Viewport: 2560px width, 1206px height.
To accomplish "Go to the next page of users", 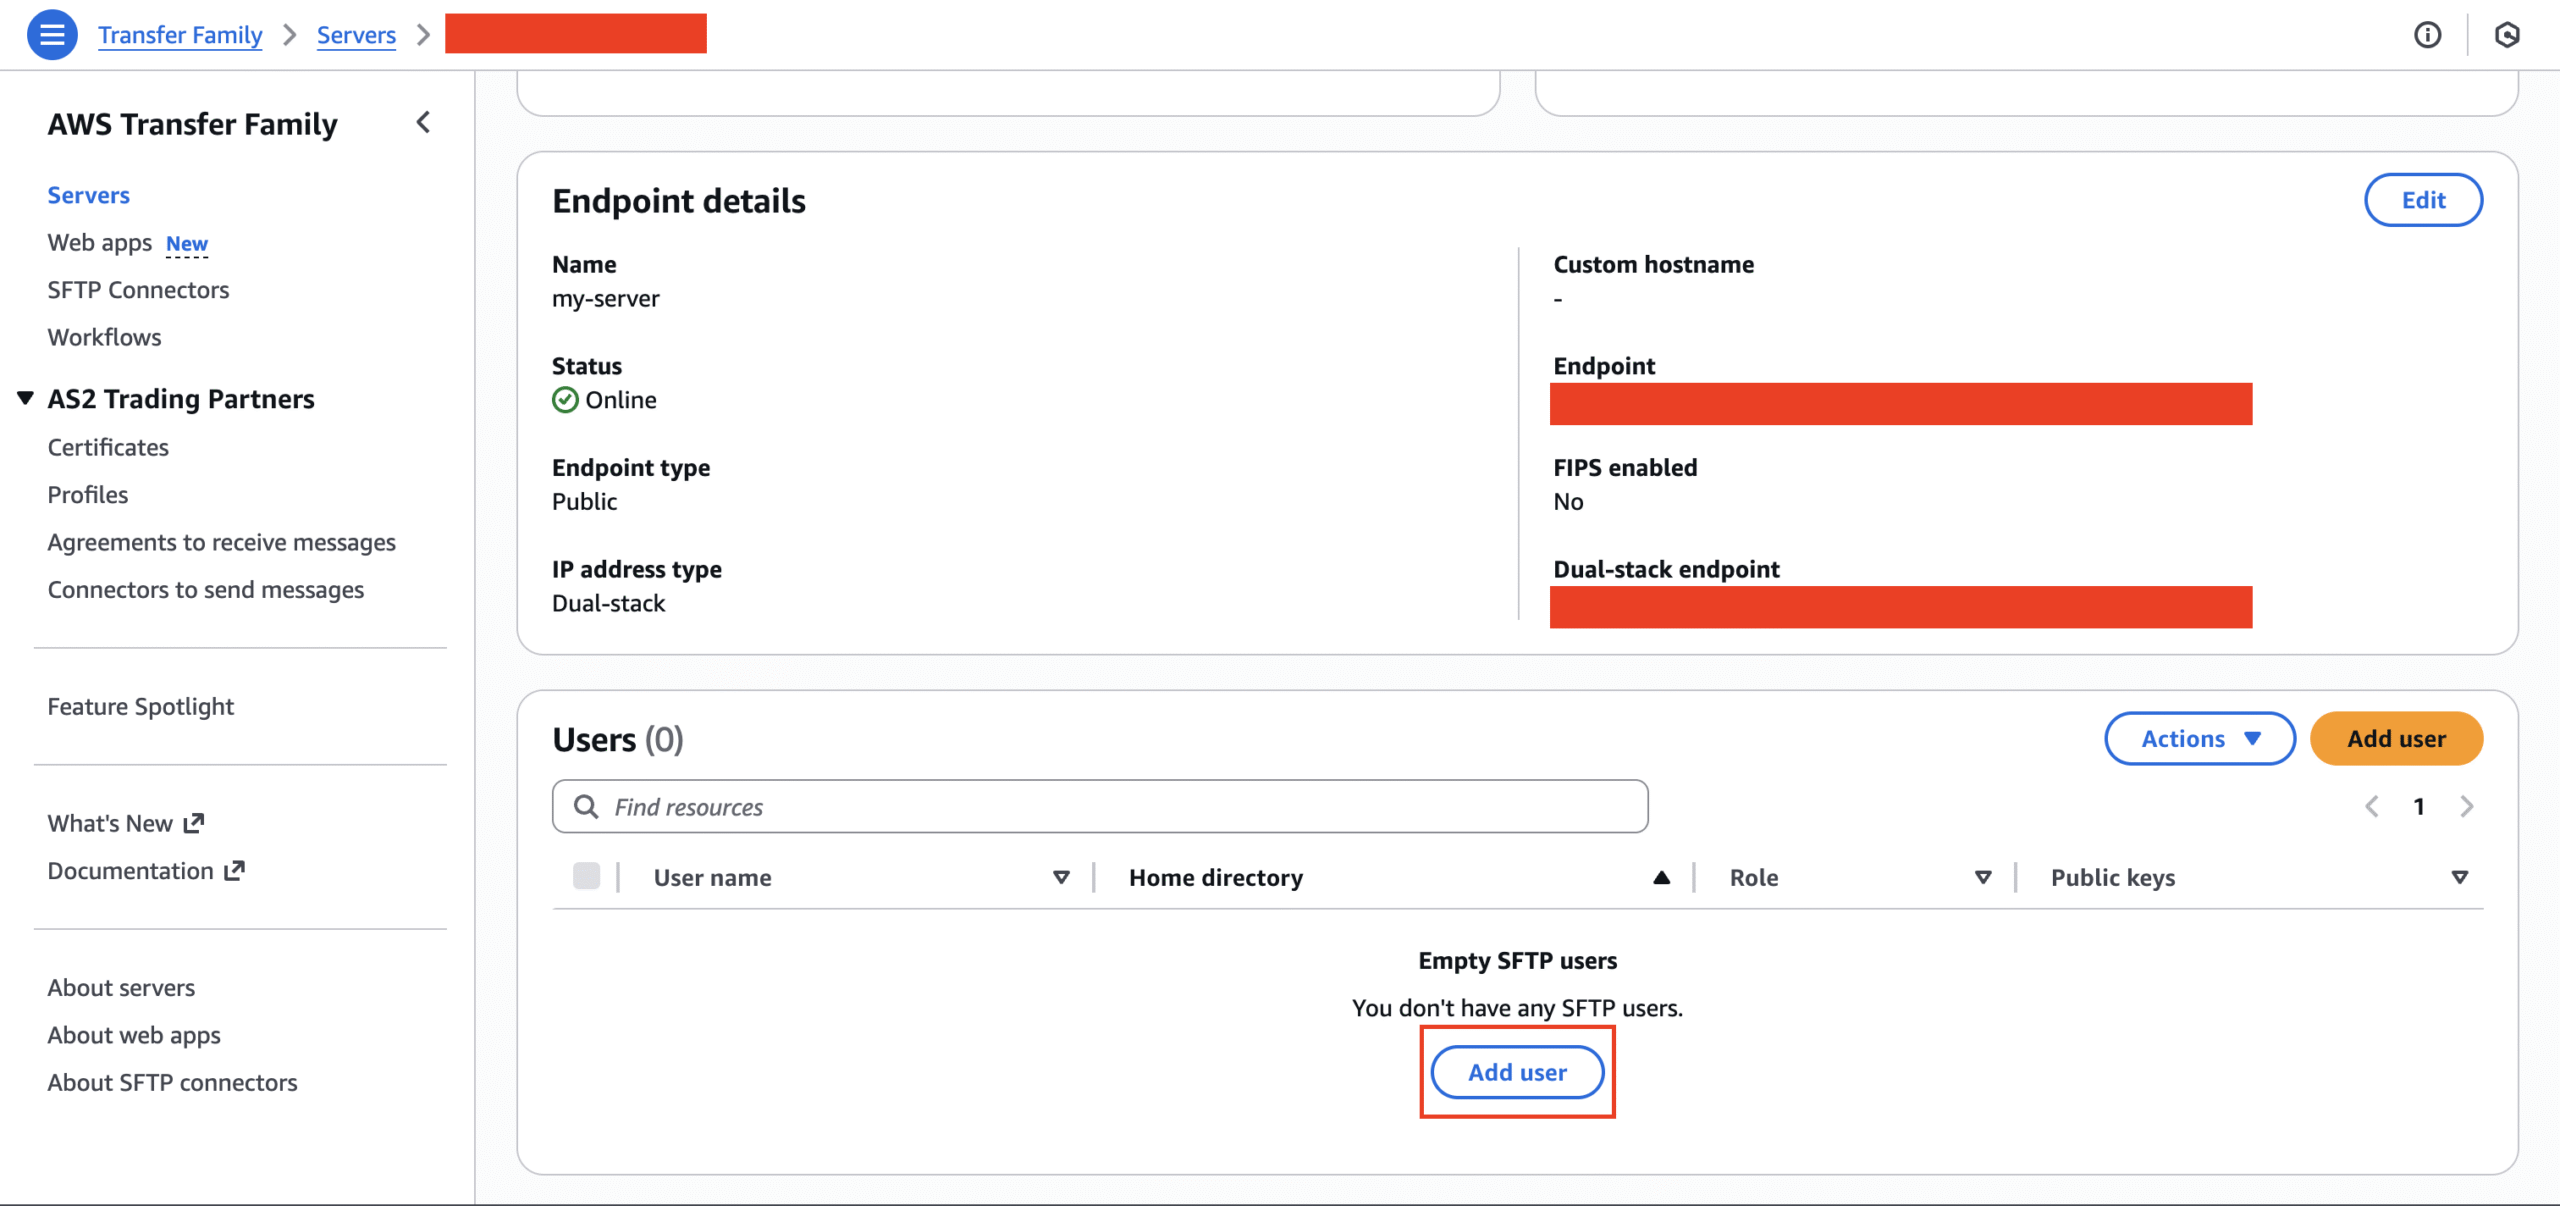I will coord(2466,807).
